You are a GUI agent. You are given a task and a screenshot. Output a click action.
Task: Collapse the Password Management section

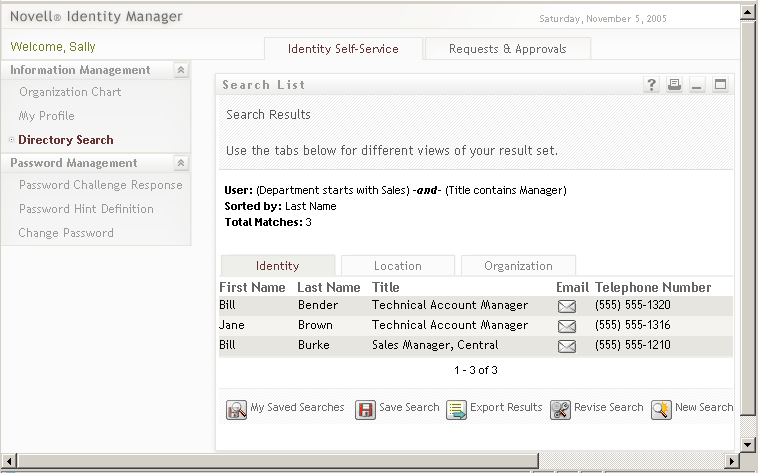(180, 163)
